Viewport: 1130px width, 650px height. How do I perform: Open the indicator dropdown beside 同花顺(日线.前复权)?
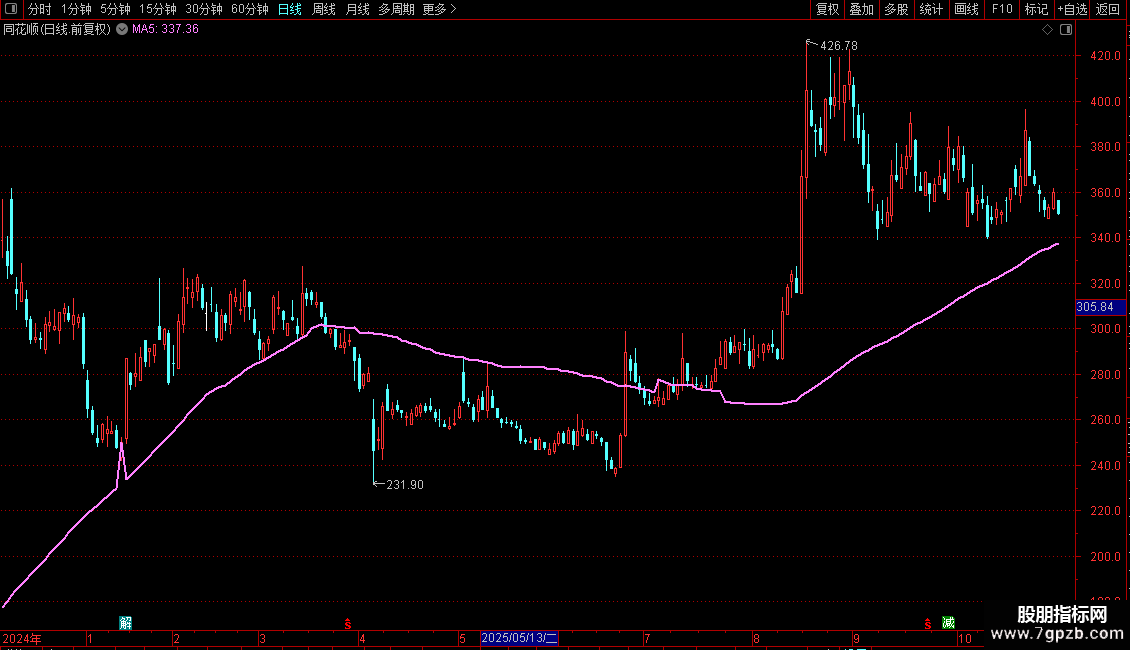(122, 29)
